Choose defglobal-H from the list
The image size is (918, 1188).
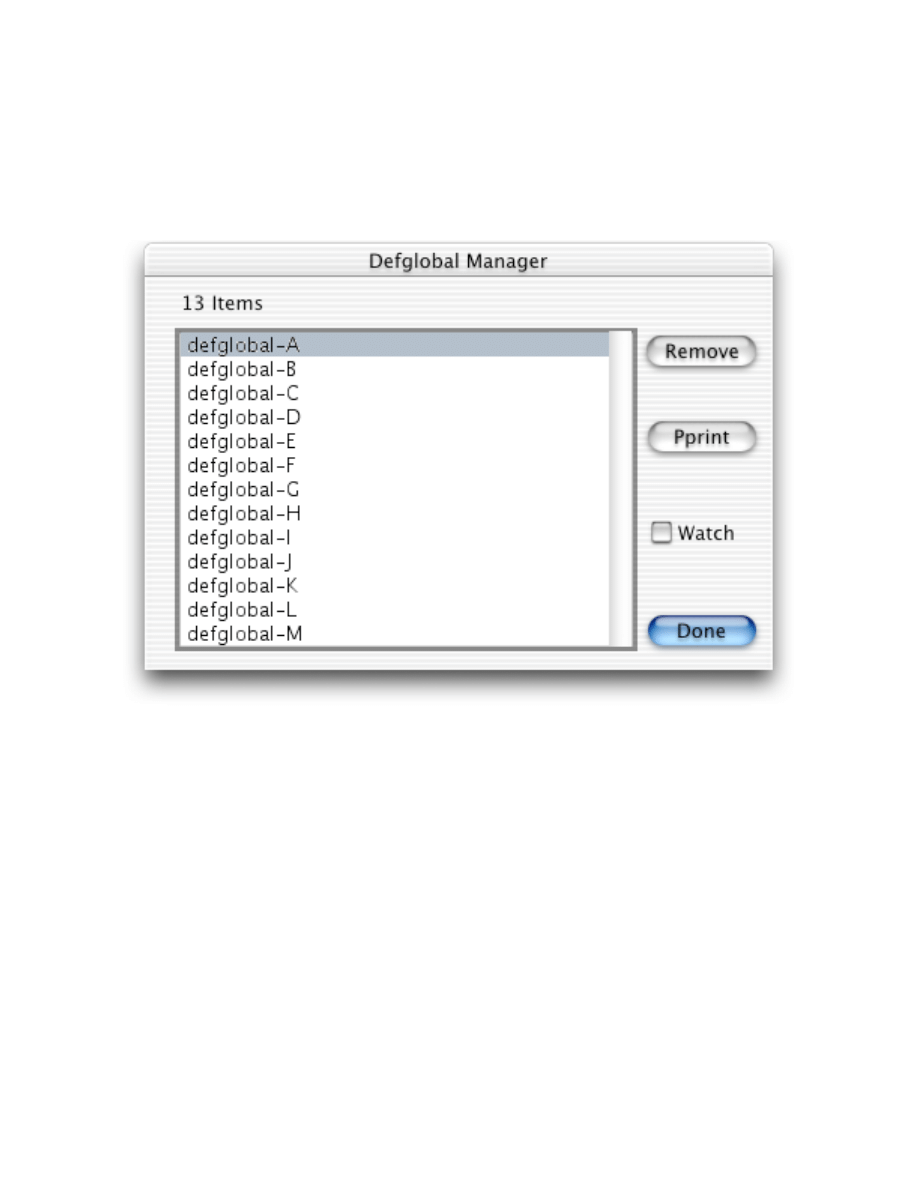coord(395,513)
